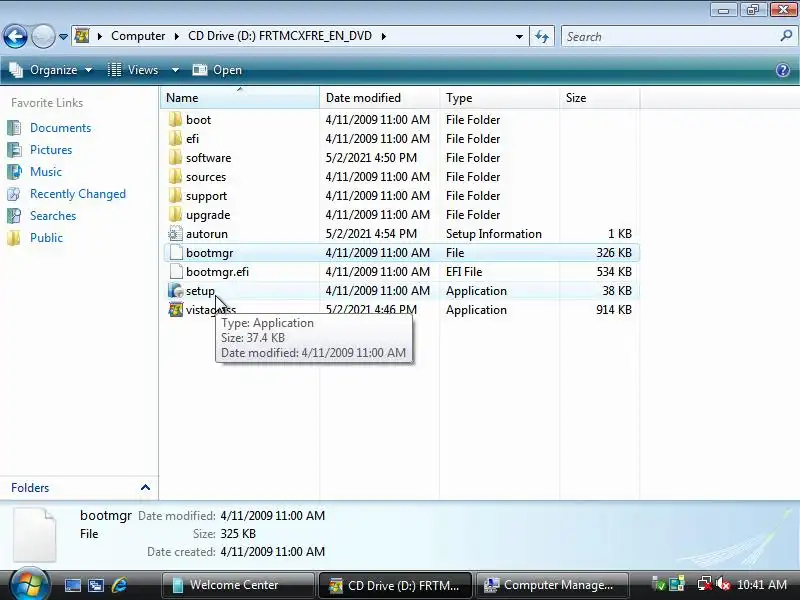Click the network tray icon with red X
The image size is (800, 600).
705,584
